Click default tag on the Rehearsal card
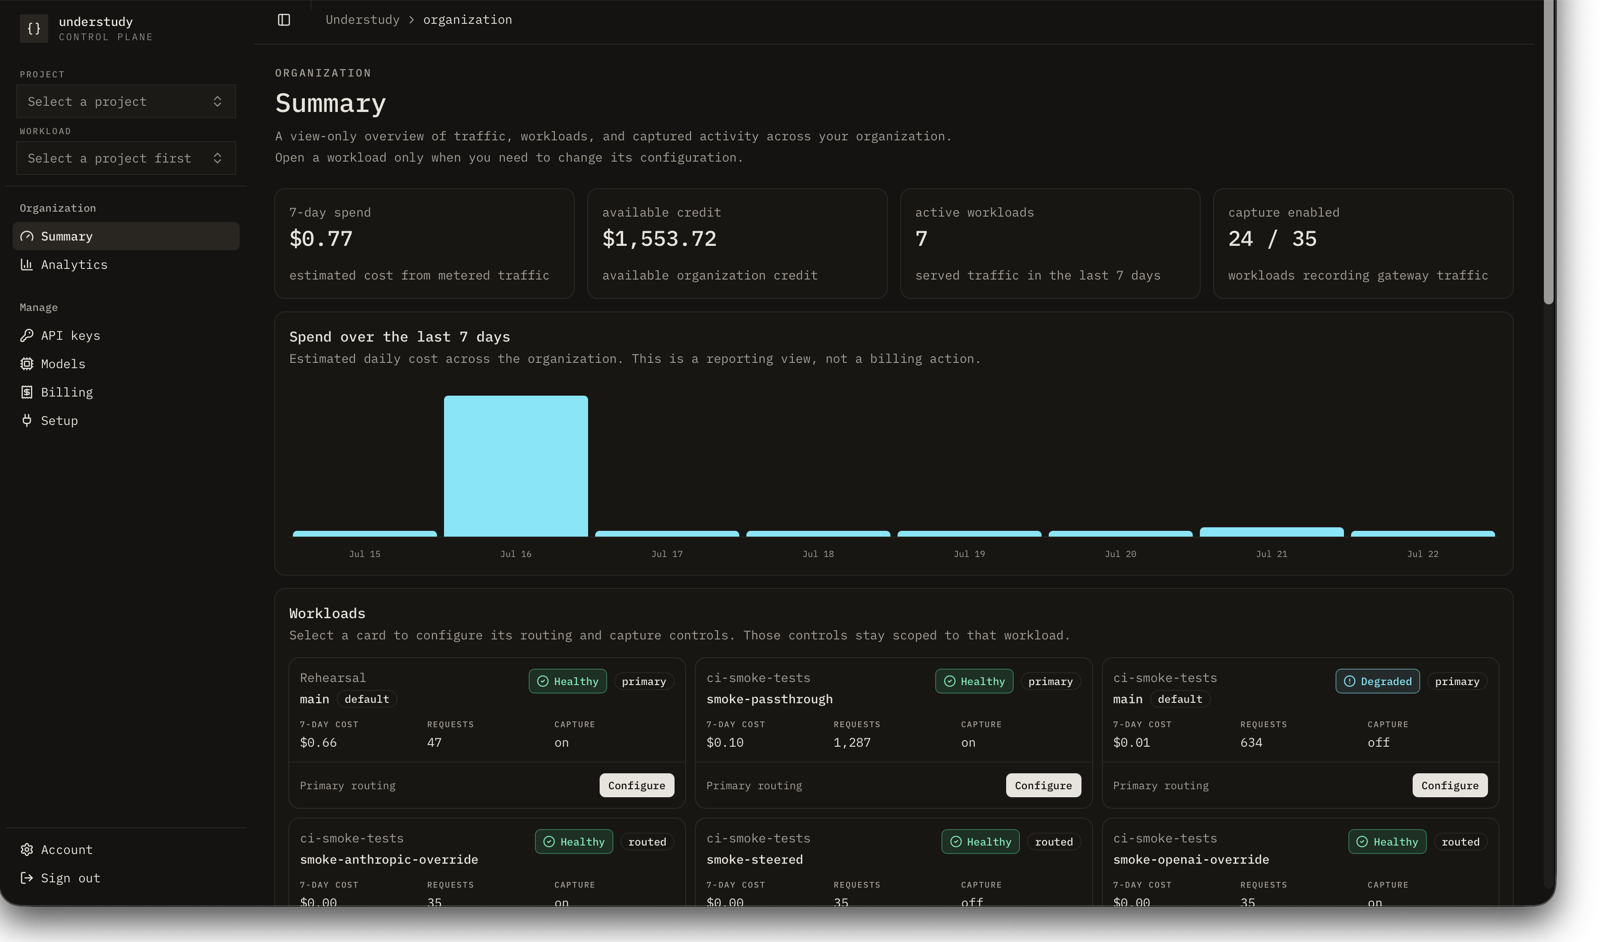This screenshot has height=942, width=1600. click(x=367, y=699)
